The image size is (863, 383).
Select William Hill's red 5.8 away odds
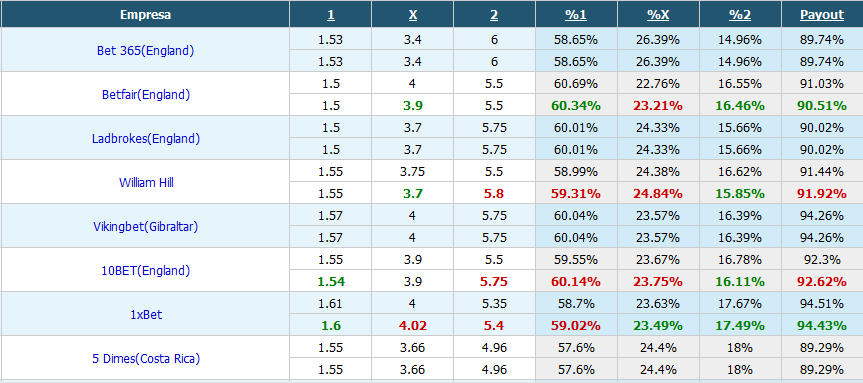(x=494, y=194)
